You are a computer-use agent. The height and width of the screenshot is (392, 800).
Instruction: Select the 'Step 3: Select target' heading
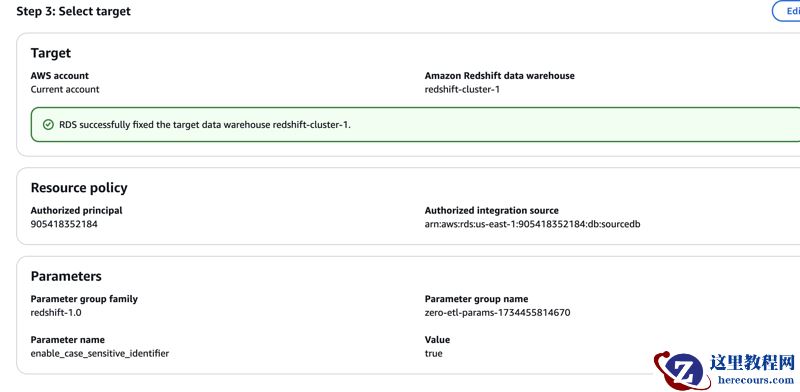pos(73,11)
